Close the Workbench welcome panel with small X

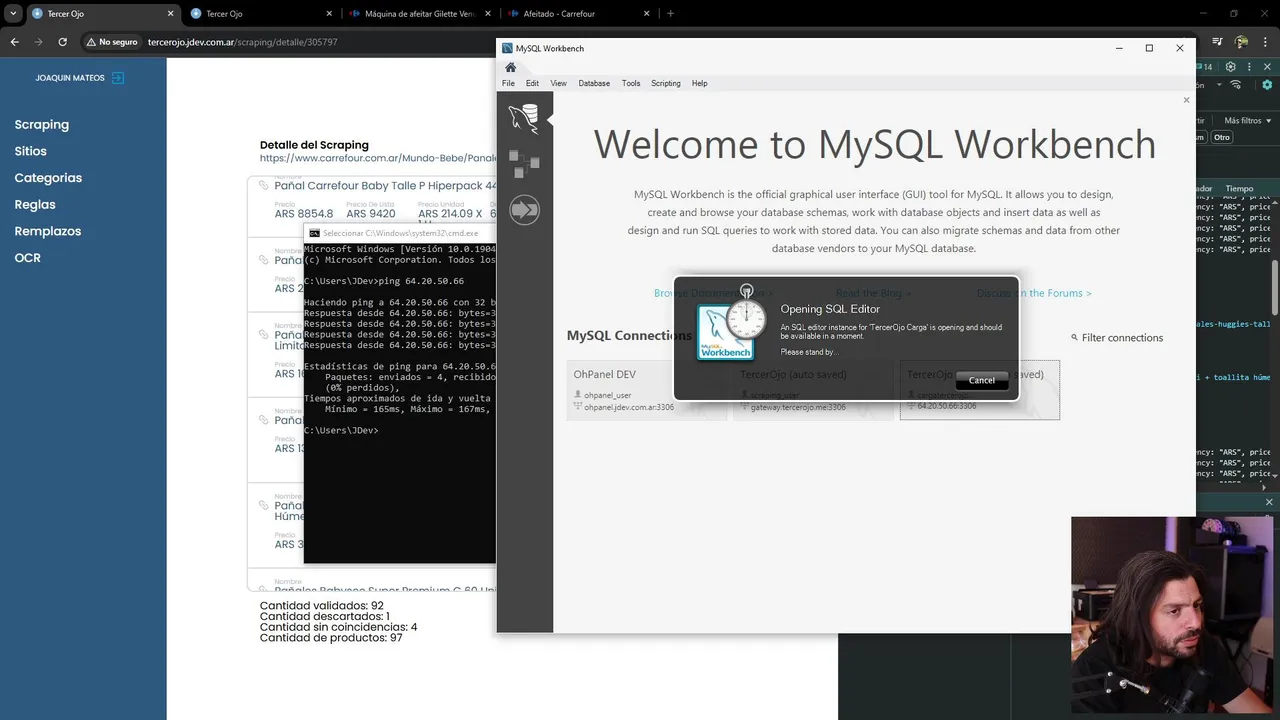point(1187,100)
